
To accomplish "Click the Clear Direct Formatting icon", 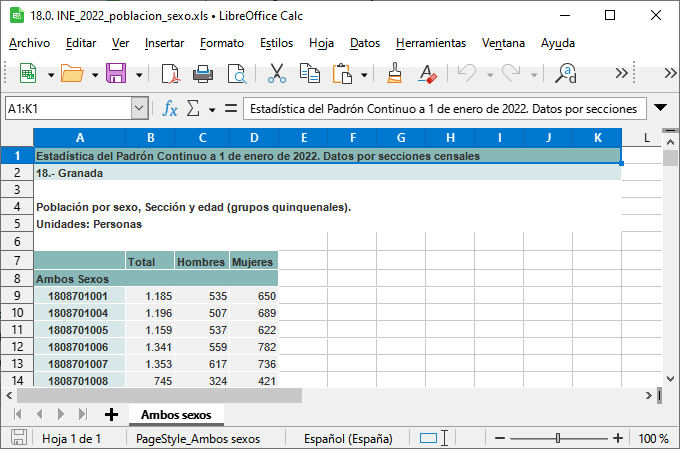I will tap(427, 73).
